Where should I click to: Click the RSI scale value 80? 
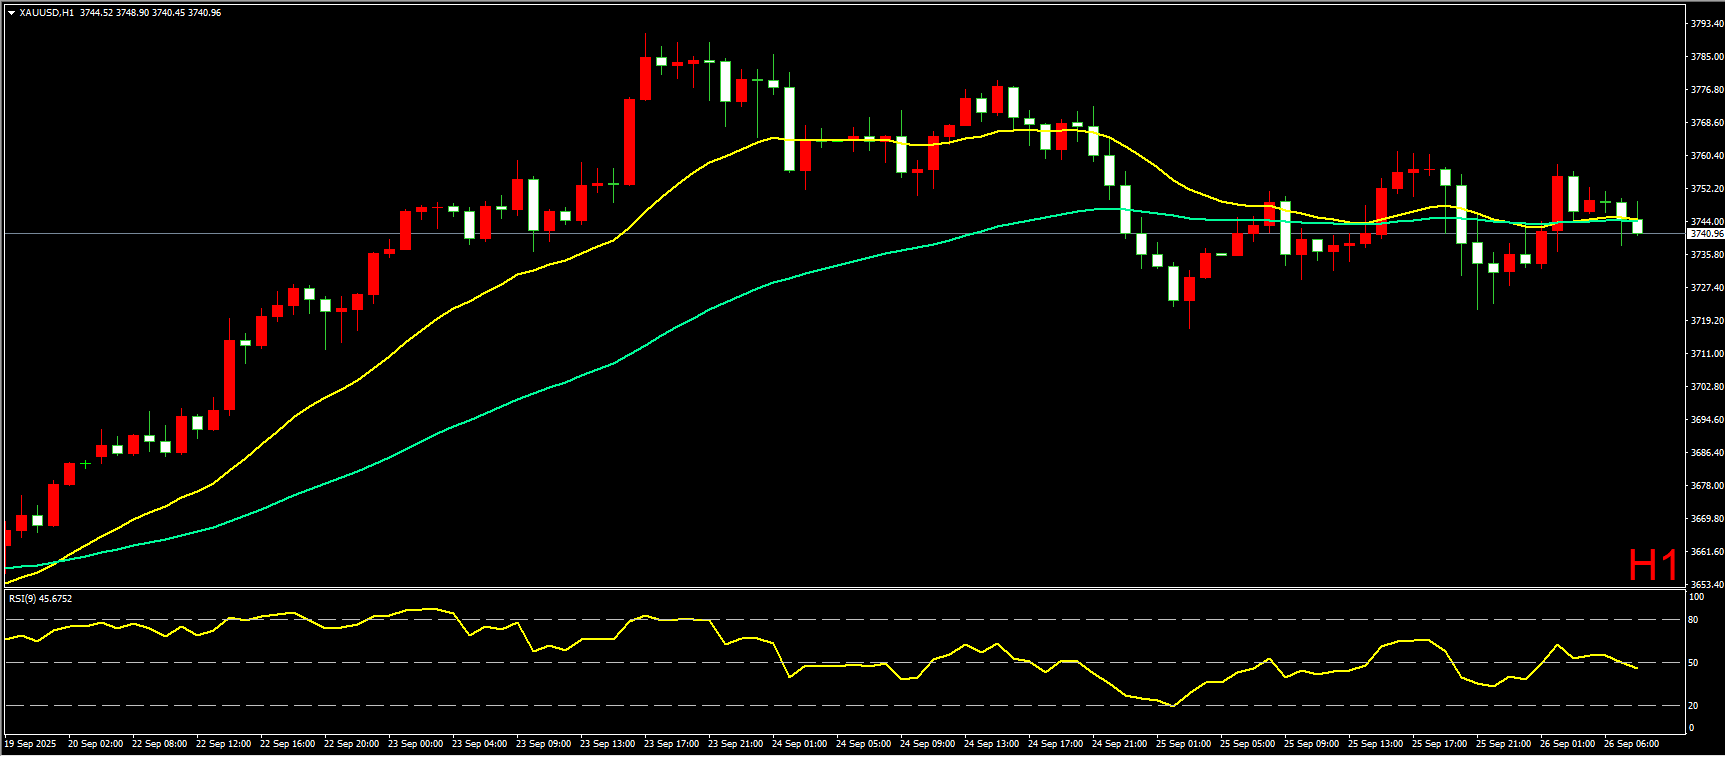[x=1693, y=620]
